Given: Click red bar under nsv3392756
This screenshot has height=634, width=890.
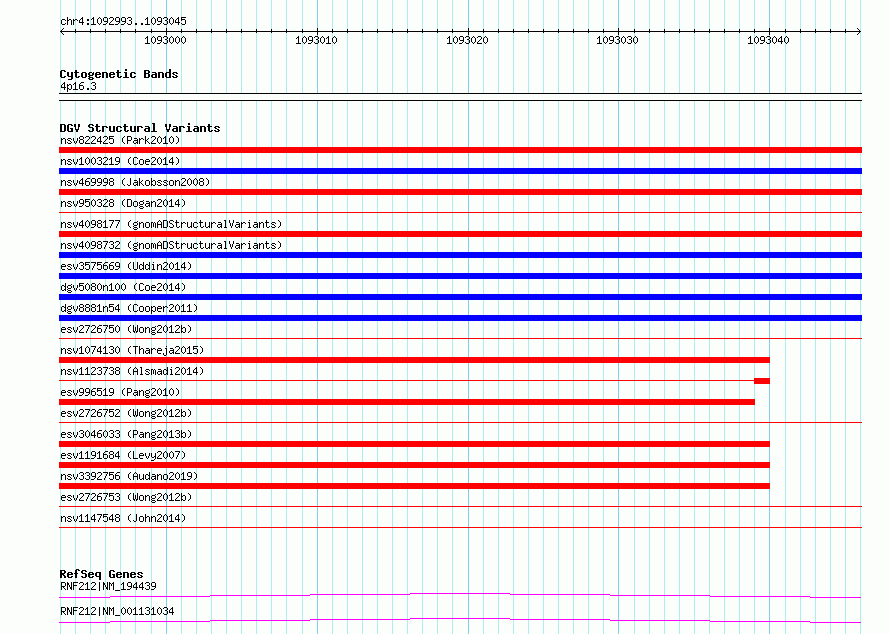Looking at the screenshot, I should click(414, 486).
